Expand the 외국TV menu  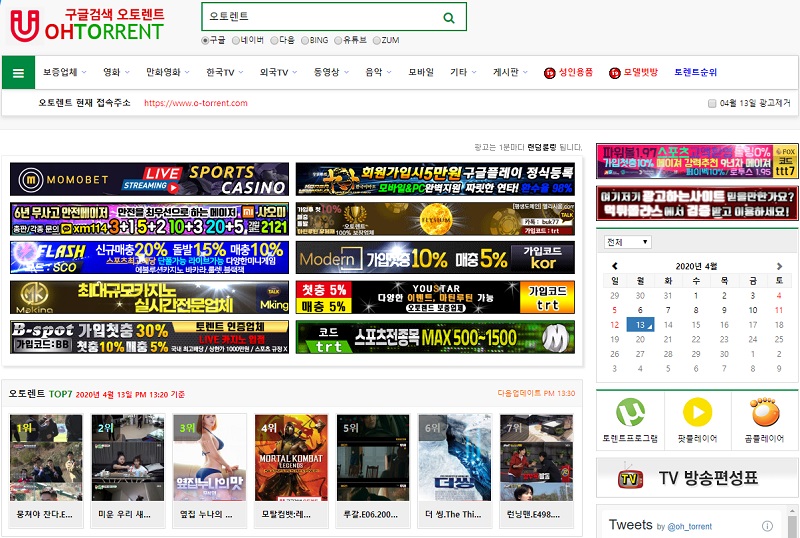(x=278, y=72)
